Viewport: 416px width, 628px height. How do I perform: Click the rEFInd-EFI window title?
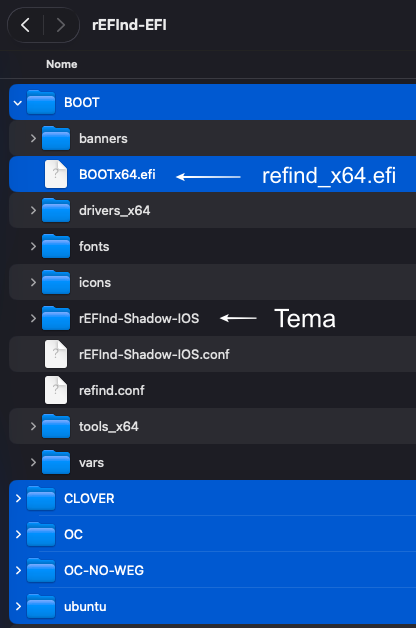coord(129,25)
